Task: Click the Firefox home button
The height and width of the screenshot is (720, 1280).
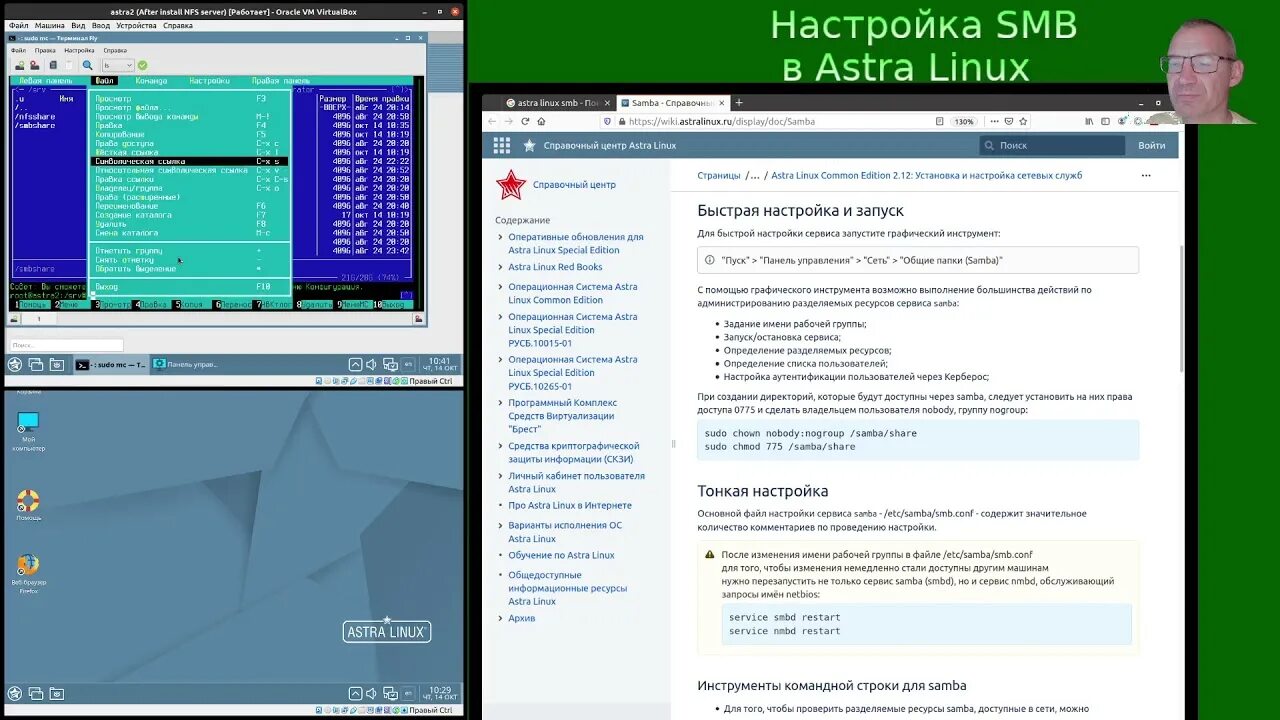Action: 541,121
